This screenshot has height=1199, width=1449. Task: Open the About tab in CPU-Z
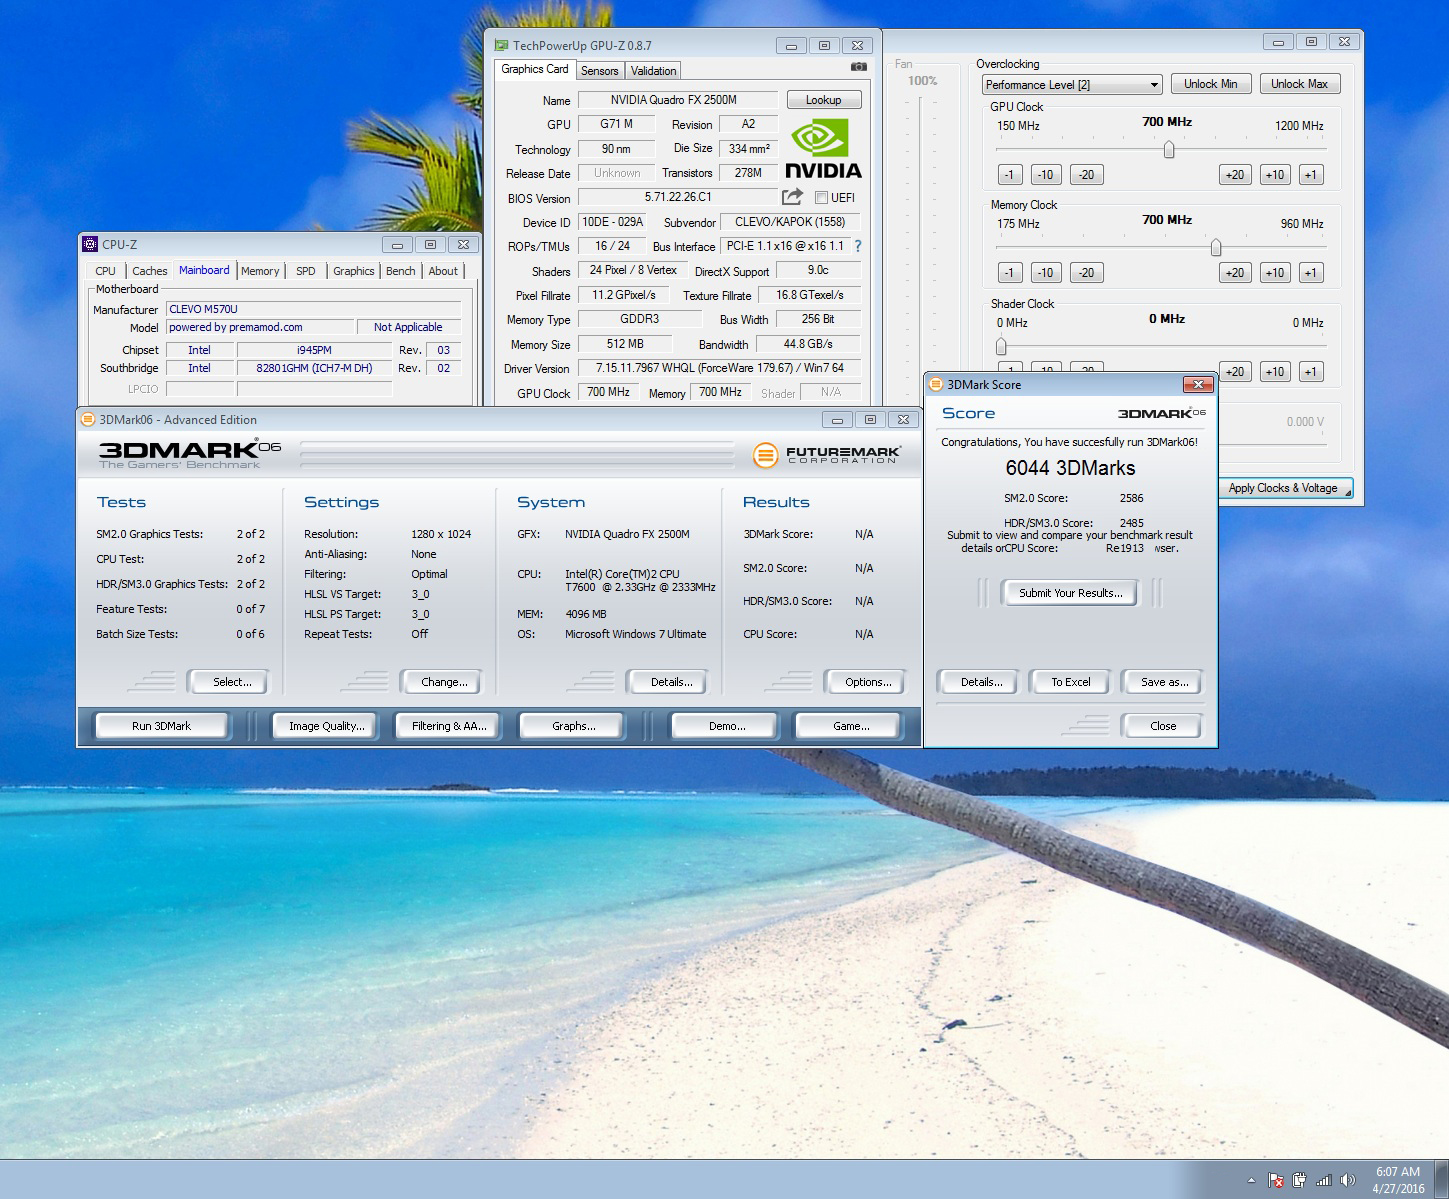click(x=443, y=271)
